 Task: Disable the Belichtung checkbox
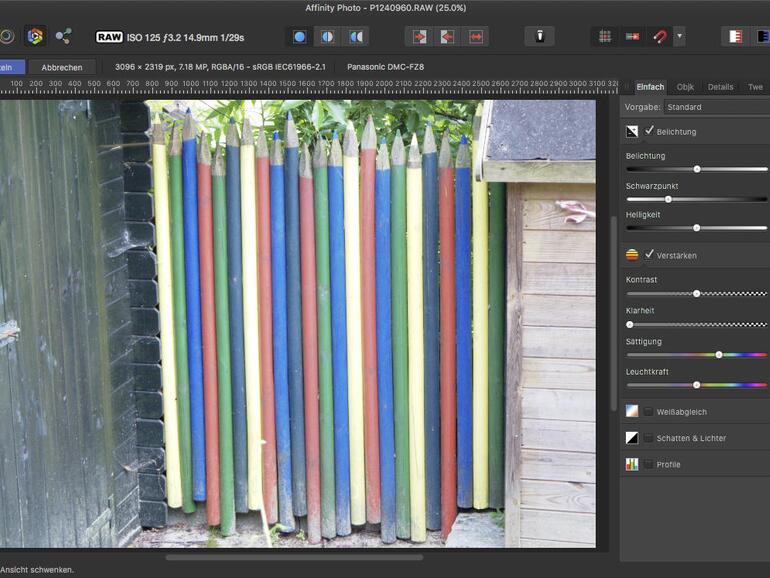point(649,131)
